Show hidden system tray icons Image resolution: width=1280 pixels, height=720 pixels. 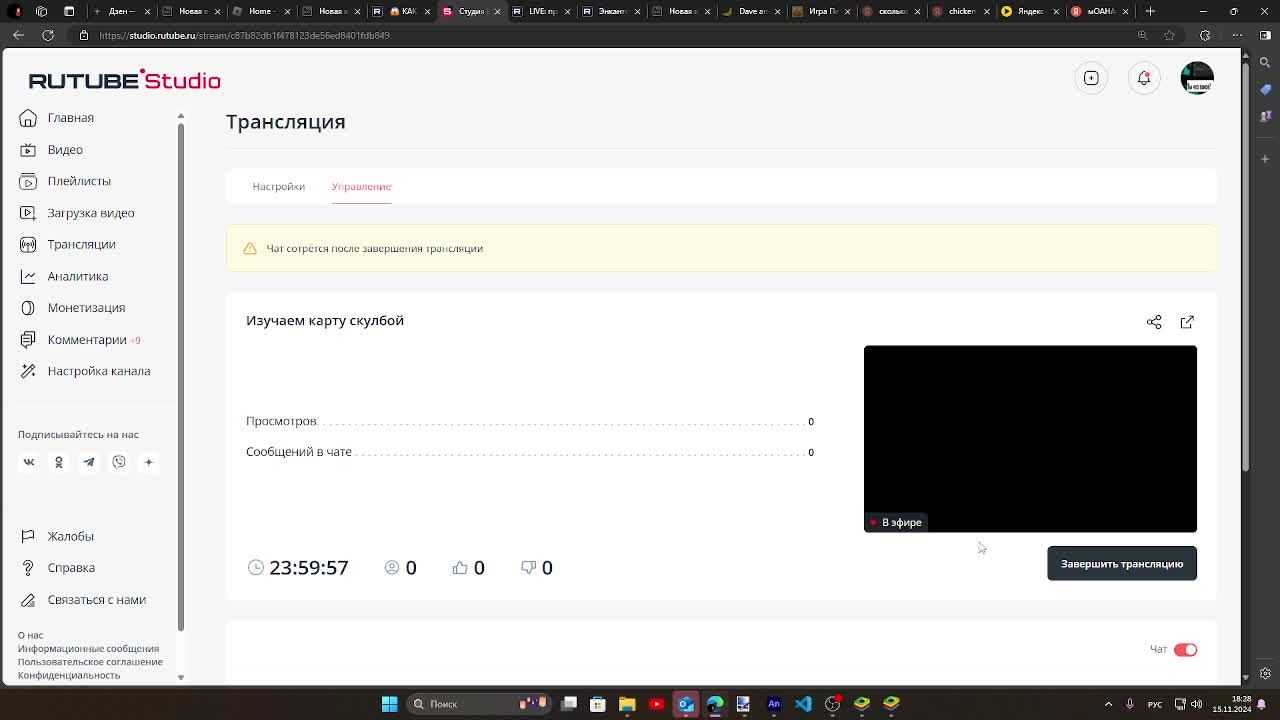pyautogui.click(x=1108, y=704)
